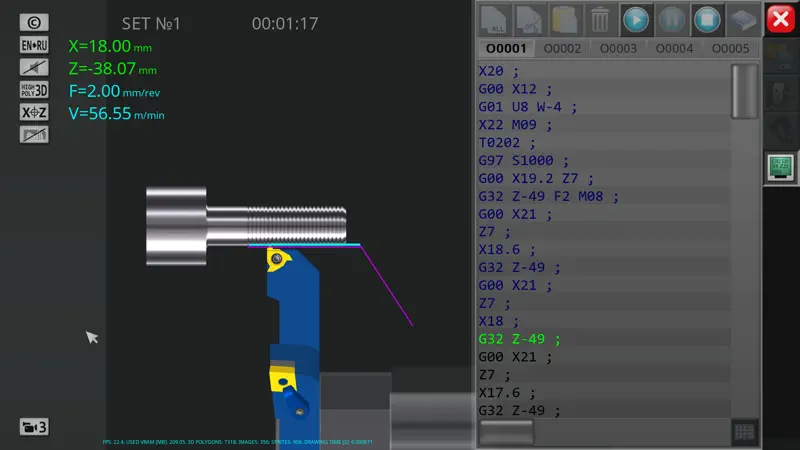Viewport: 800px width, 450px height.
Task: Toggle the muted sound speaker button
Action: pyautogui.click(x=34, y=67)
